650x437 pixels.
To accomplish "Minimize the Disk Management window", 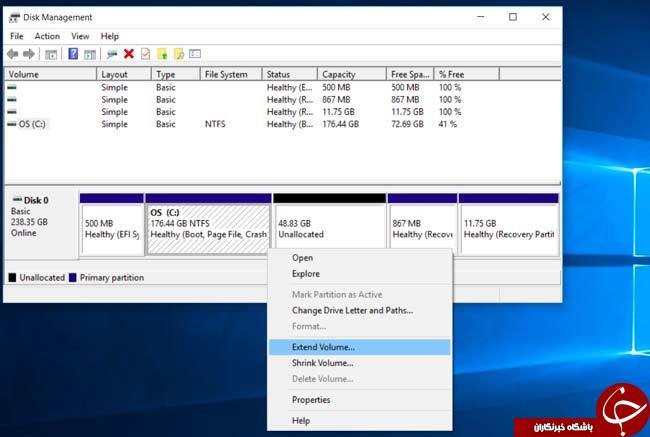I will click(481, 17).
